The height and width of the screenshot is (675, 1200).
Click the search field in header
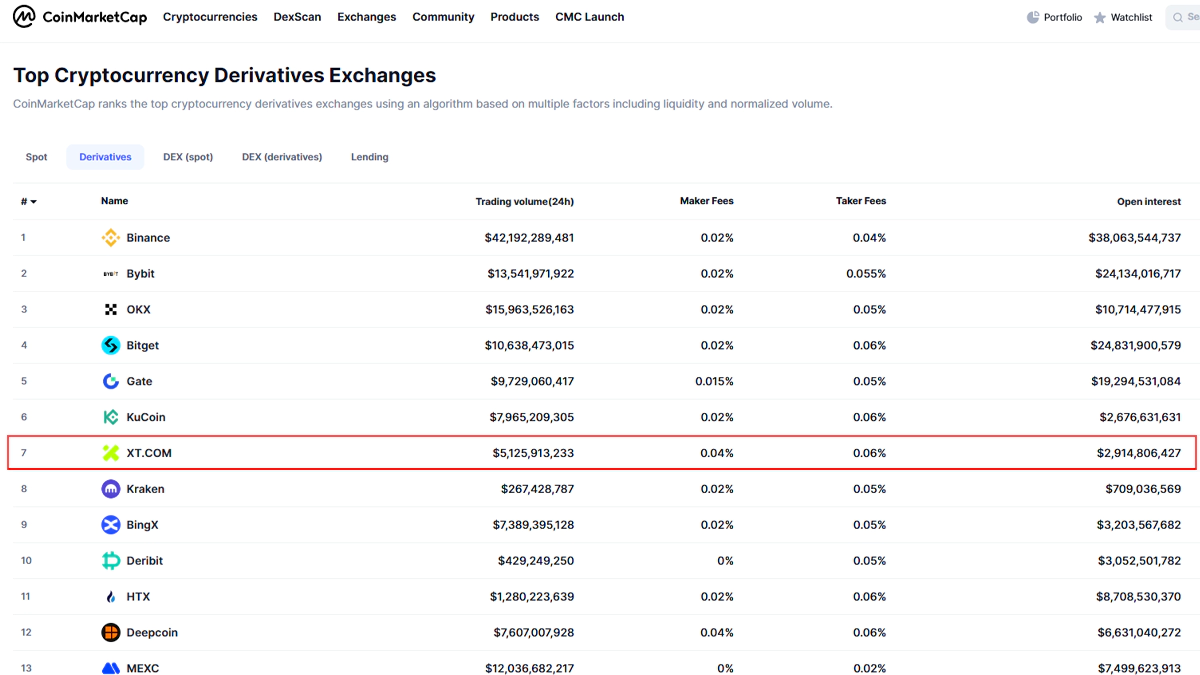point(1184,18)
